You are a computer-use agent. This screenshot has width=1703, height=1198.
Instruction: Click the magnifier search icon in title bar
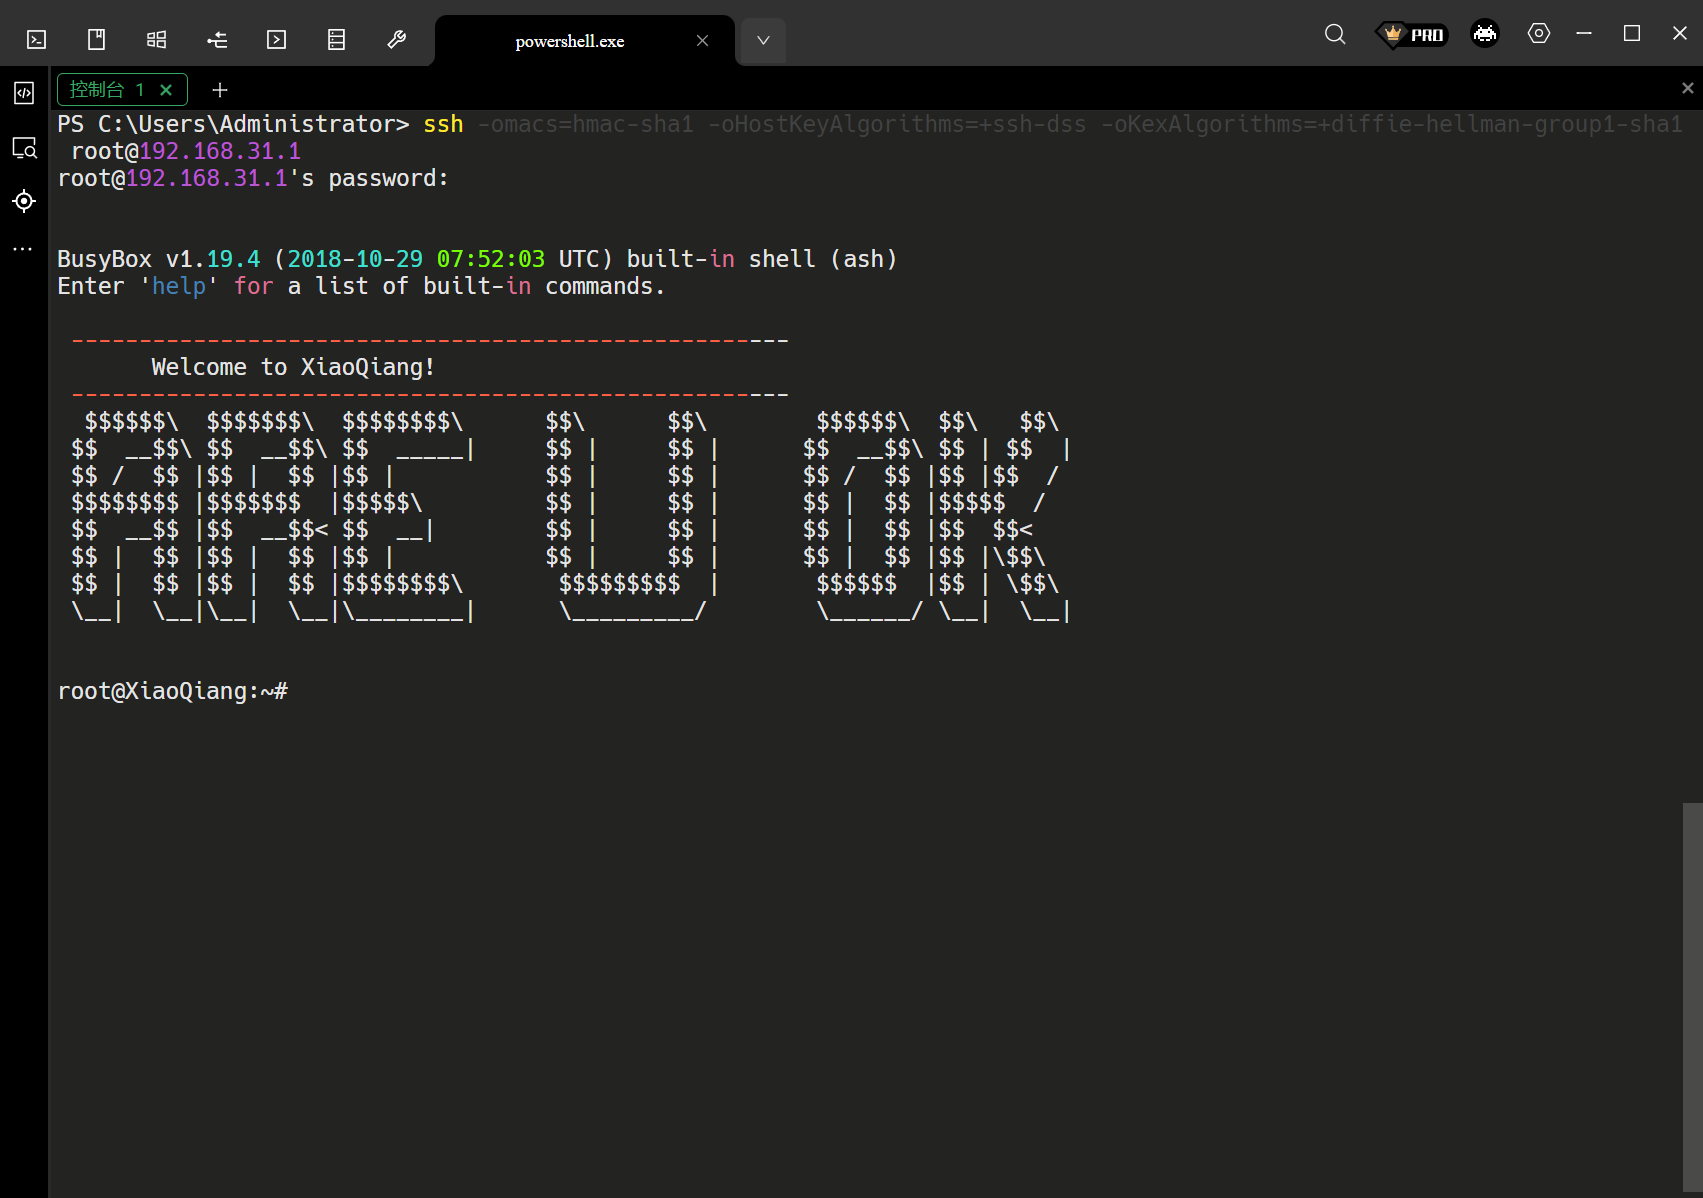click(1335, 35)
